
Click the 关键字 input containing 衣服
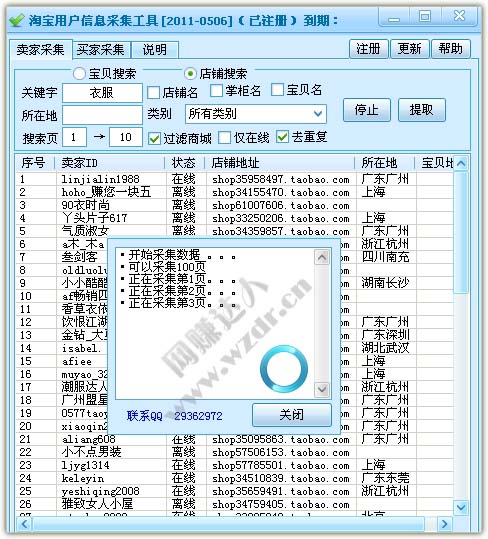click(x=102, y=93)
